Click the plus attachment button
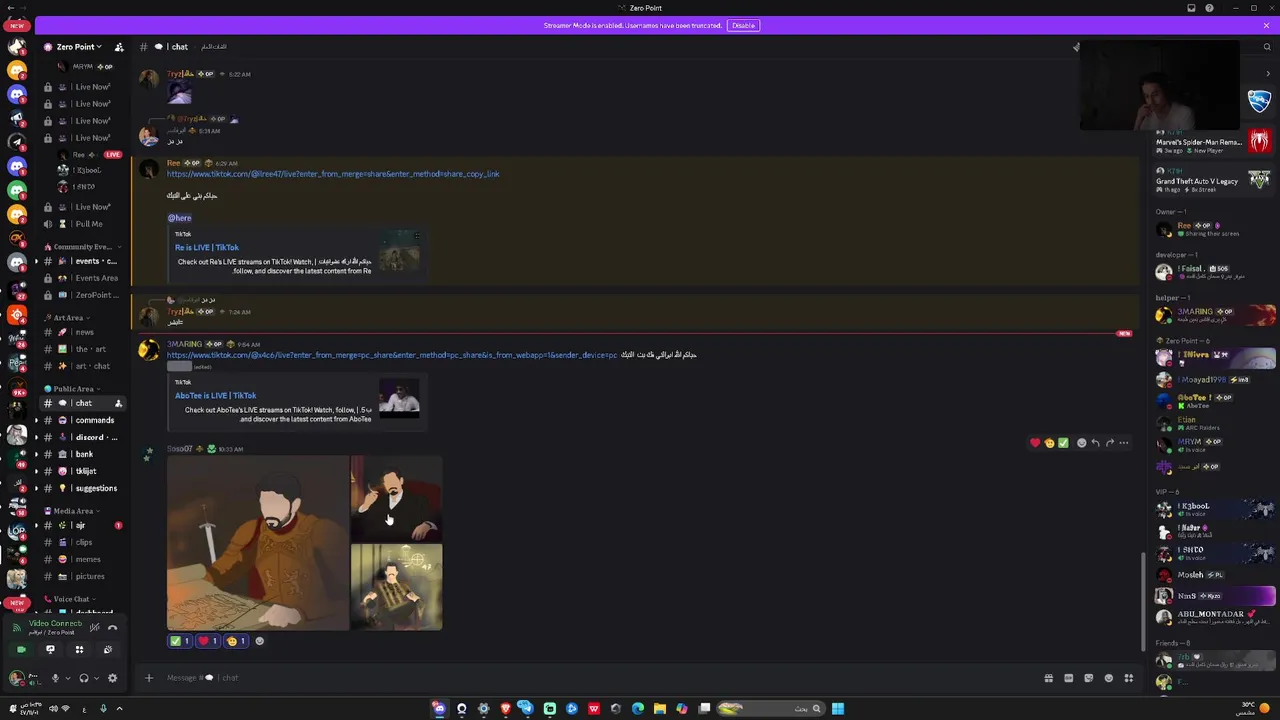The width and height of the screenshot is (1280, 720). 149,678
